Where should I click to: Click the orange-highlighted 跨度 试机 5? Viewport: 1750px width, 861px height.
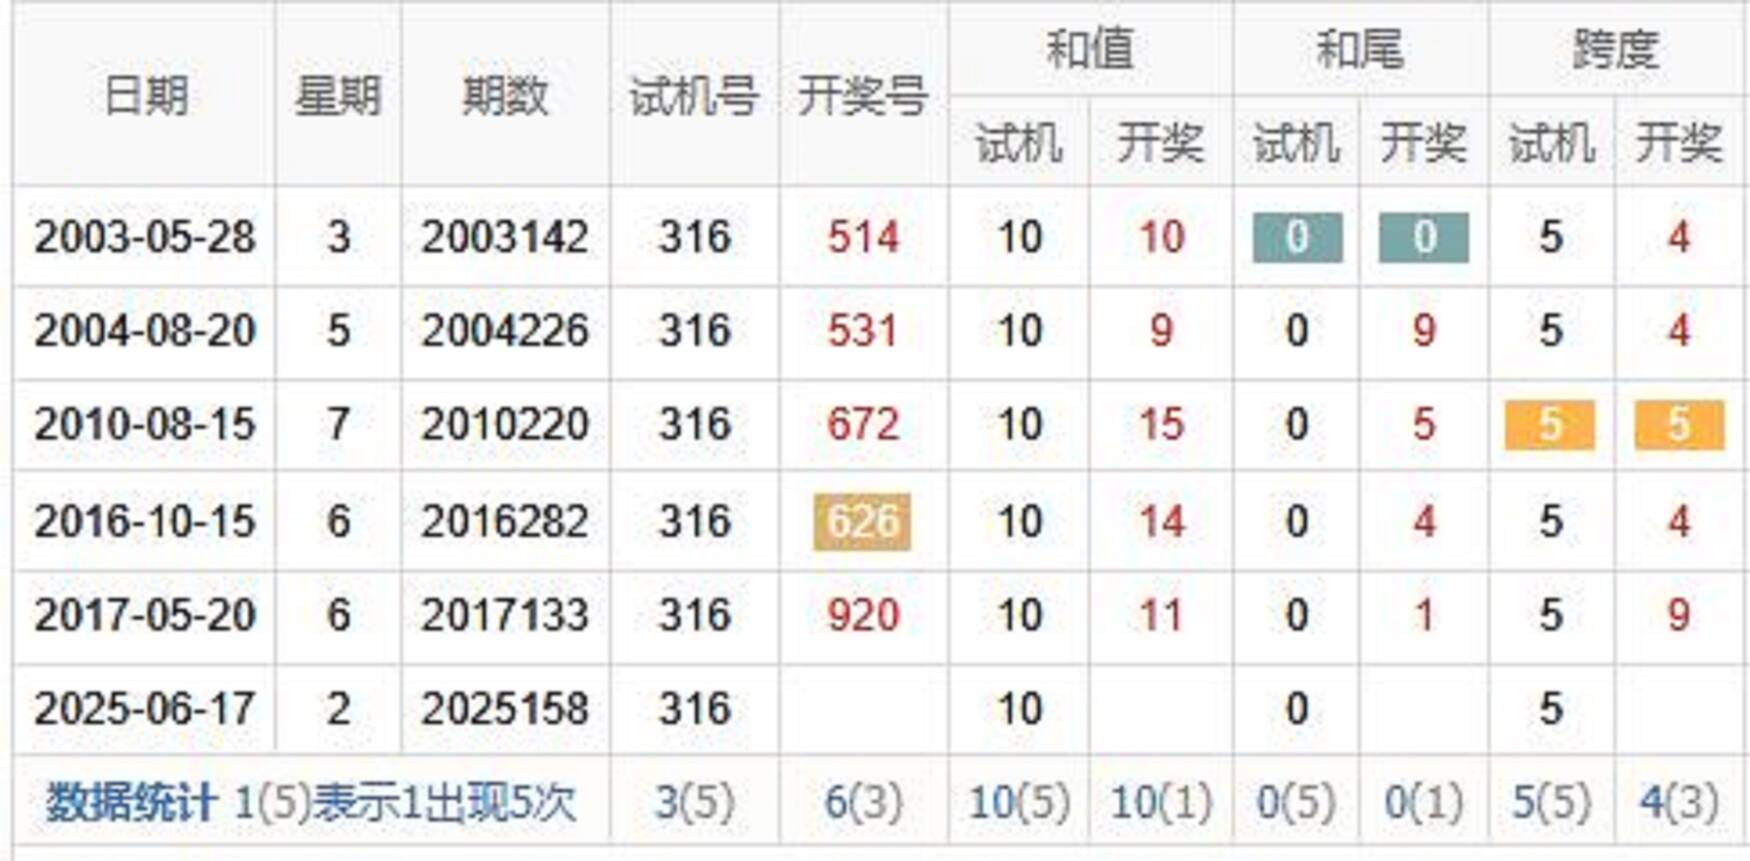pyautogui.click(x=1550, y=425)
